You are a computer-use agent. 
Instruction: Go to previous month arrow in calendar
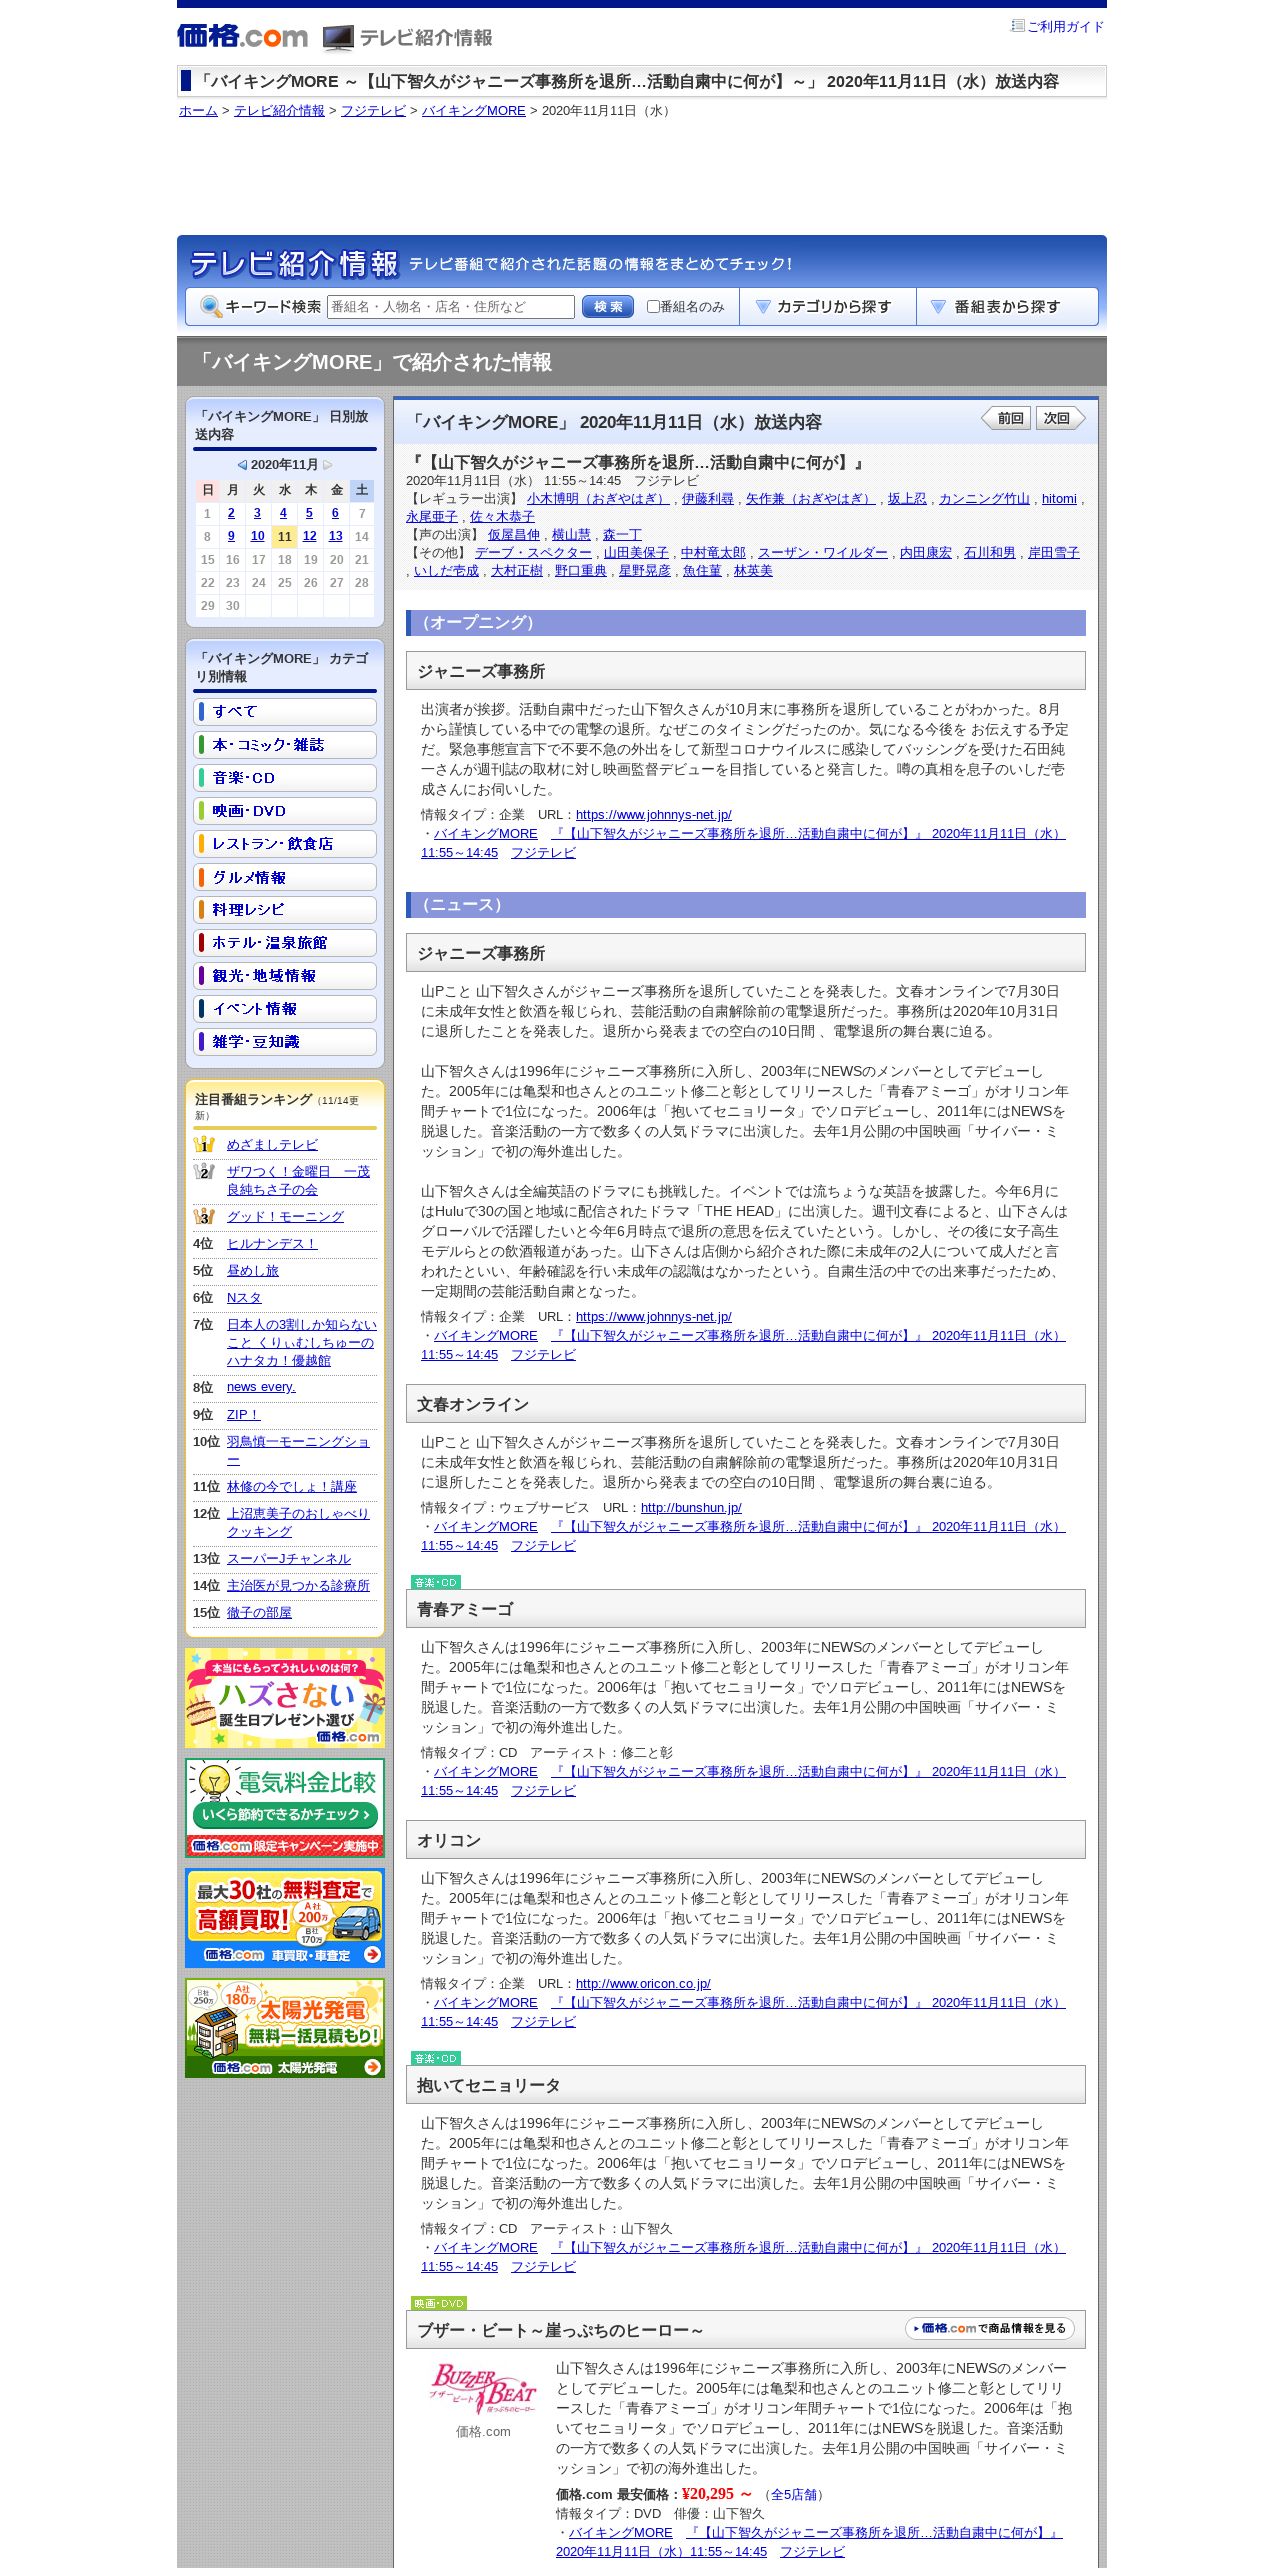242,465
